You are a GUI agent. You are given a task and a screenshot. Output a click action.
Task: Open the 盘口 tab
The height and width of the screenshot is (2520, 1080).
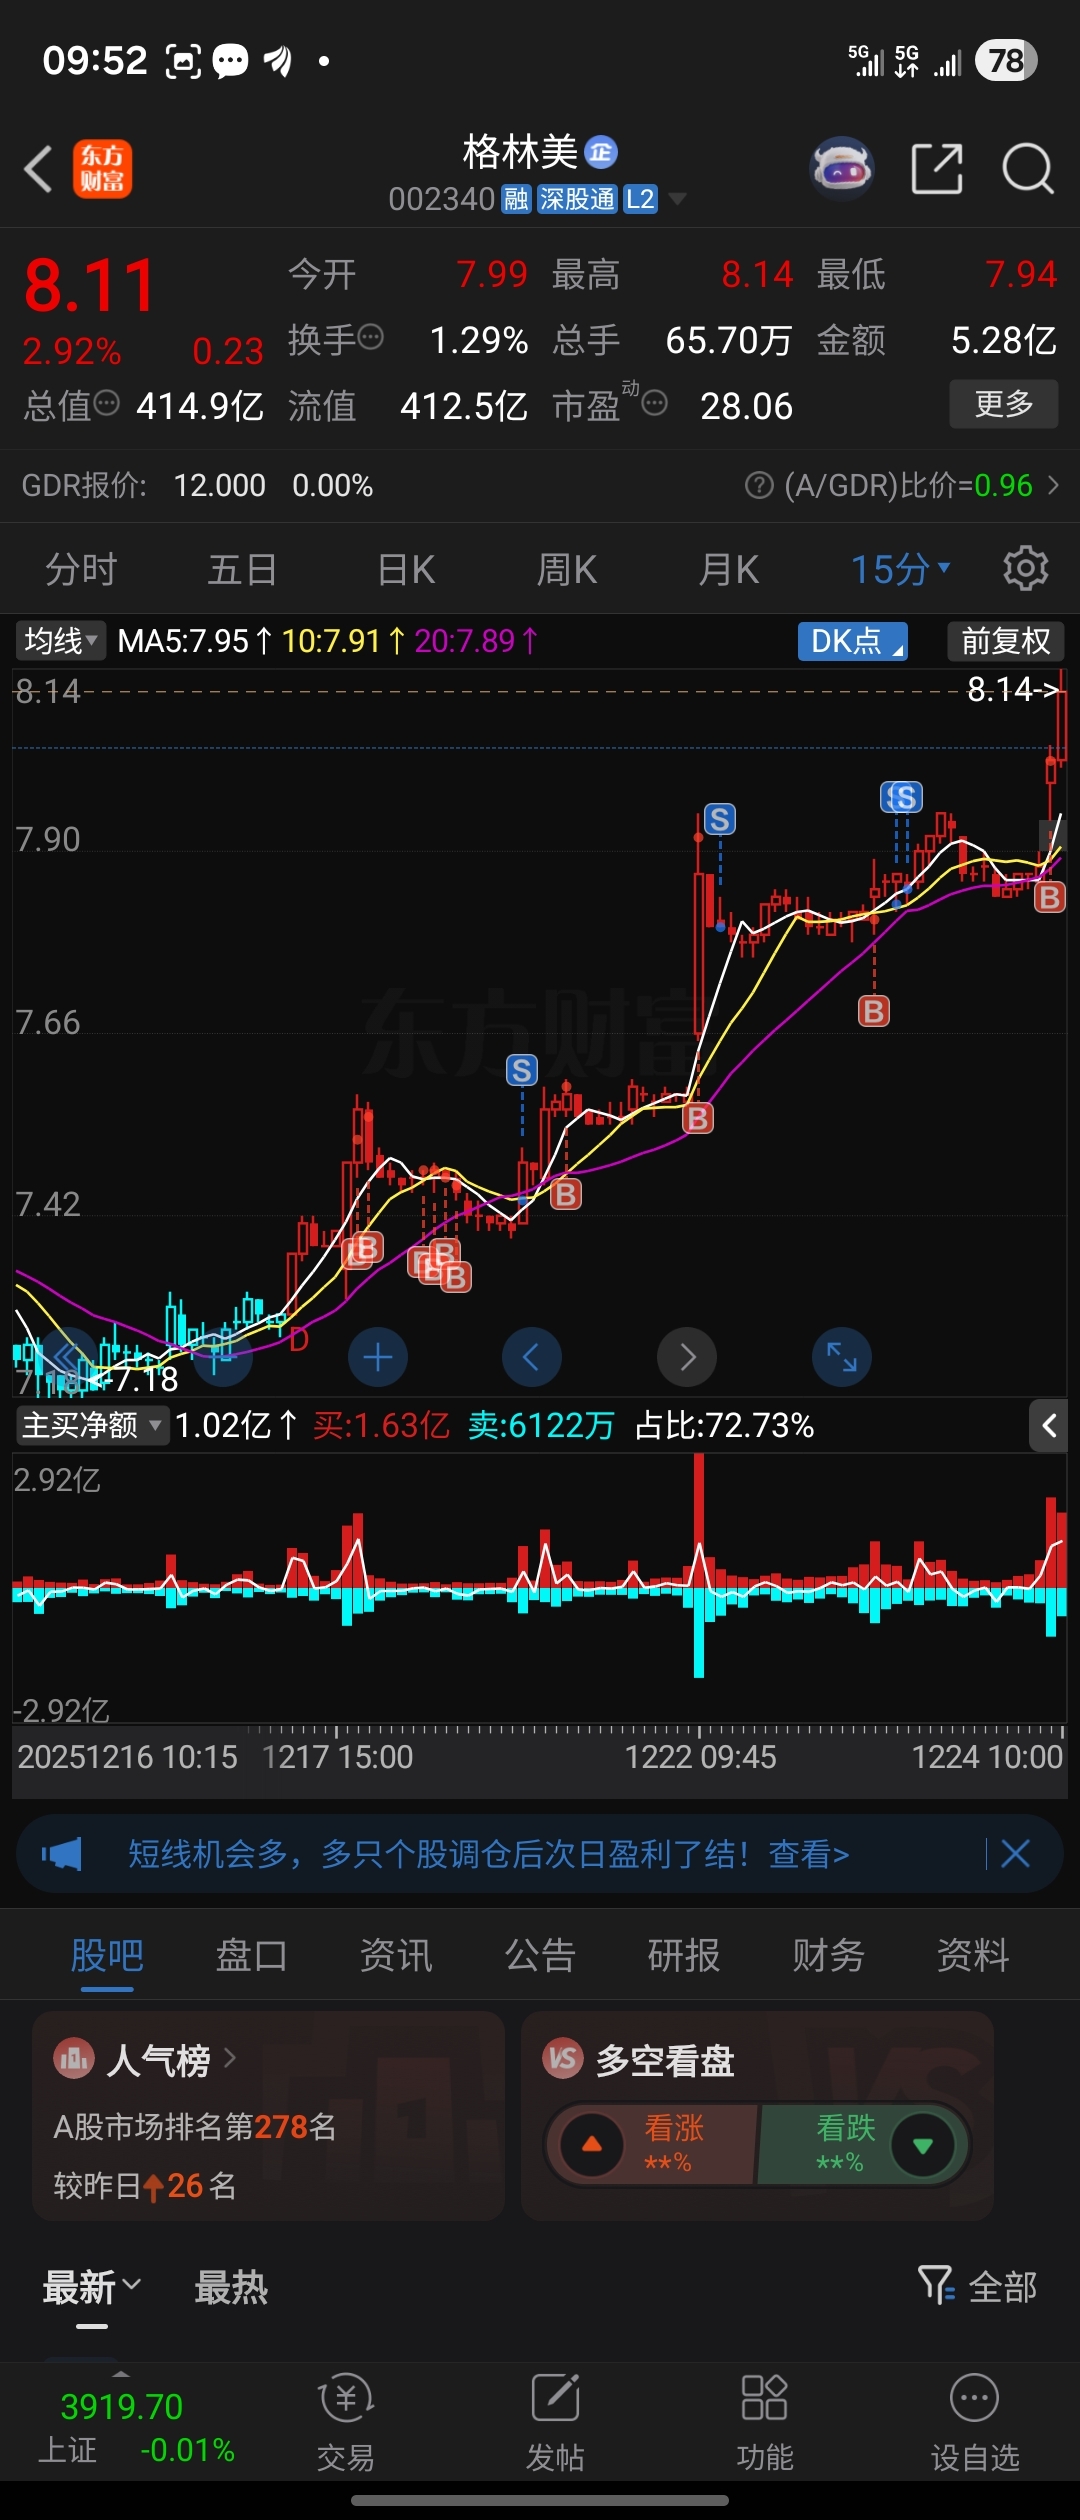click(252, 1954)
